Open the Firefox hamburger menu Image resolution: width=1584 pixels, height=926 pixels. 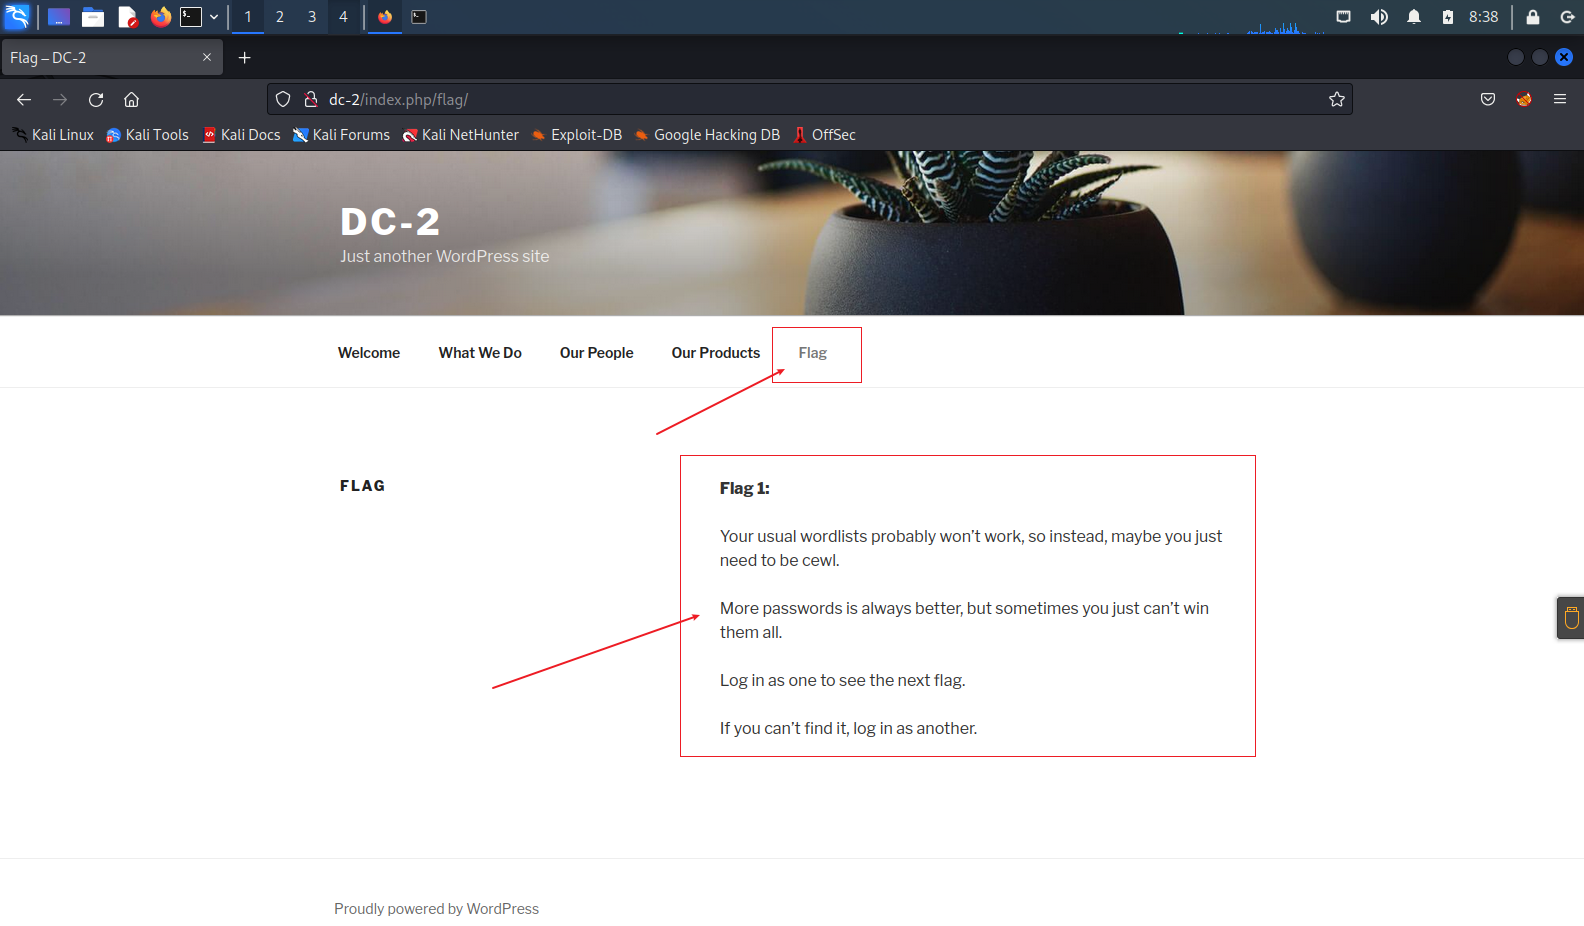pyautogui.click(x=1560, y=99)
